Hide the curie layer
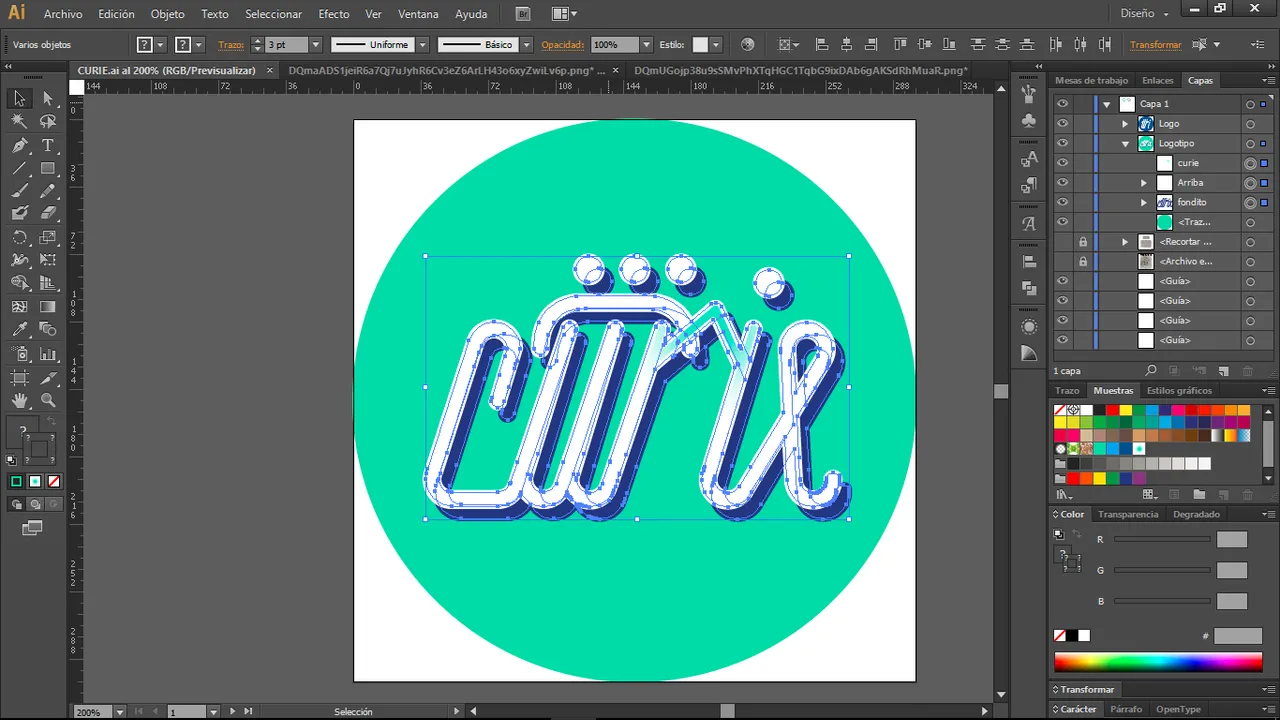1280x720 pixels. tap(1062, 163)
